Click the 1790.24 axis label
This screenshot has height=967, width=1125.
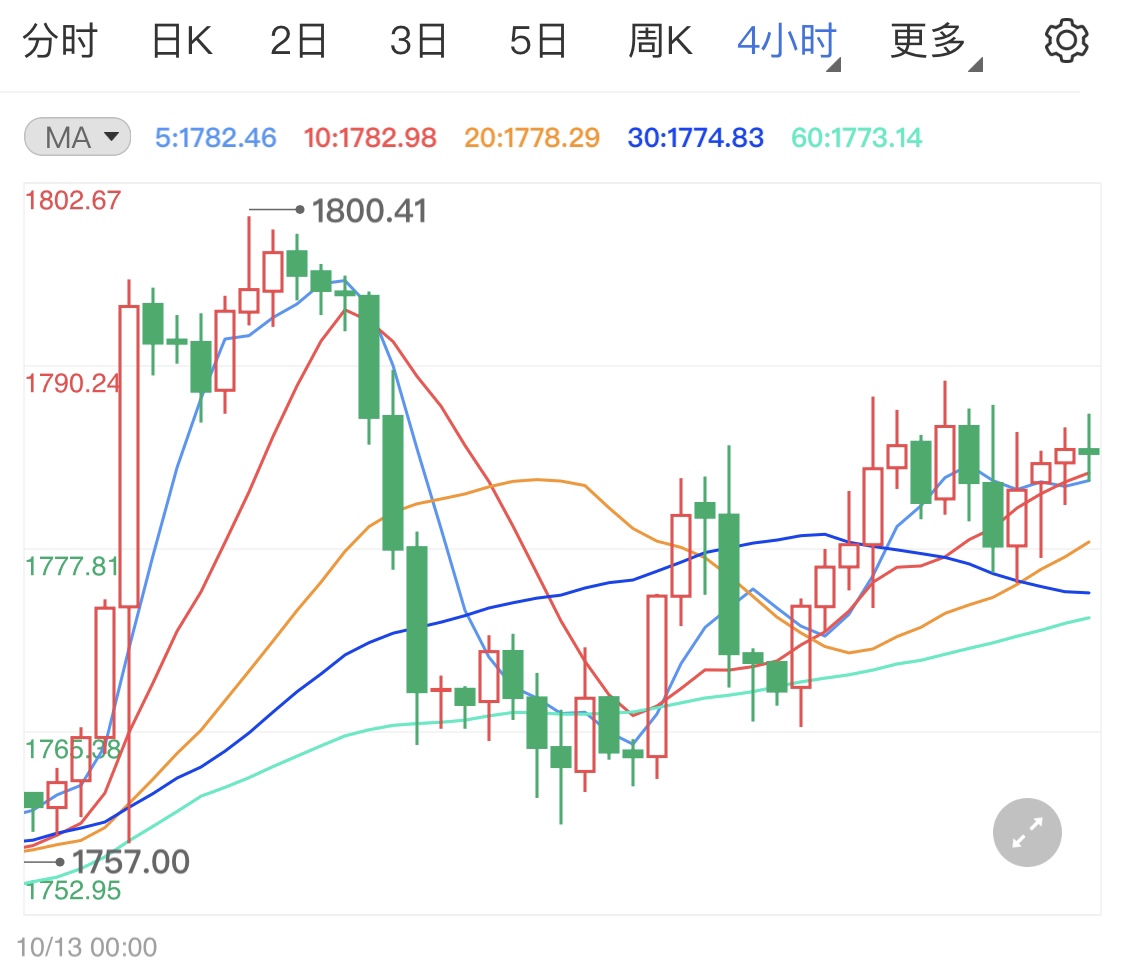tap(72, 383)
